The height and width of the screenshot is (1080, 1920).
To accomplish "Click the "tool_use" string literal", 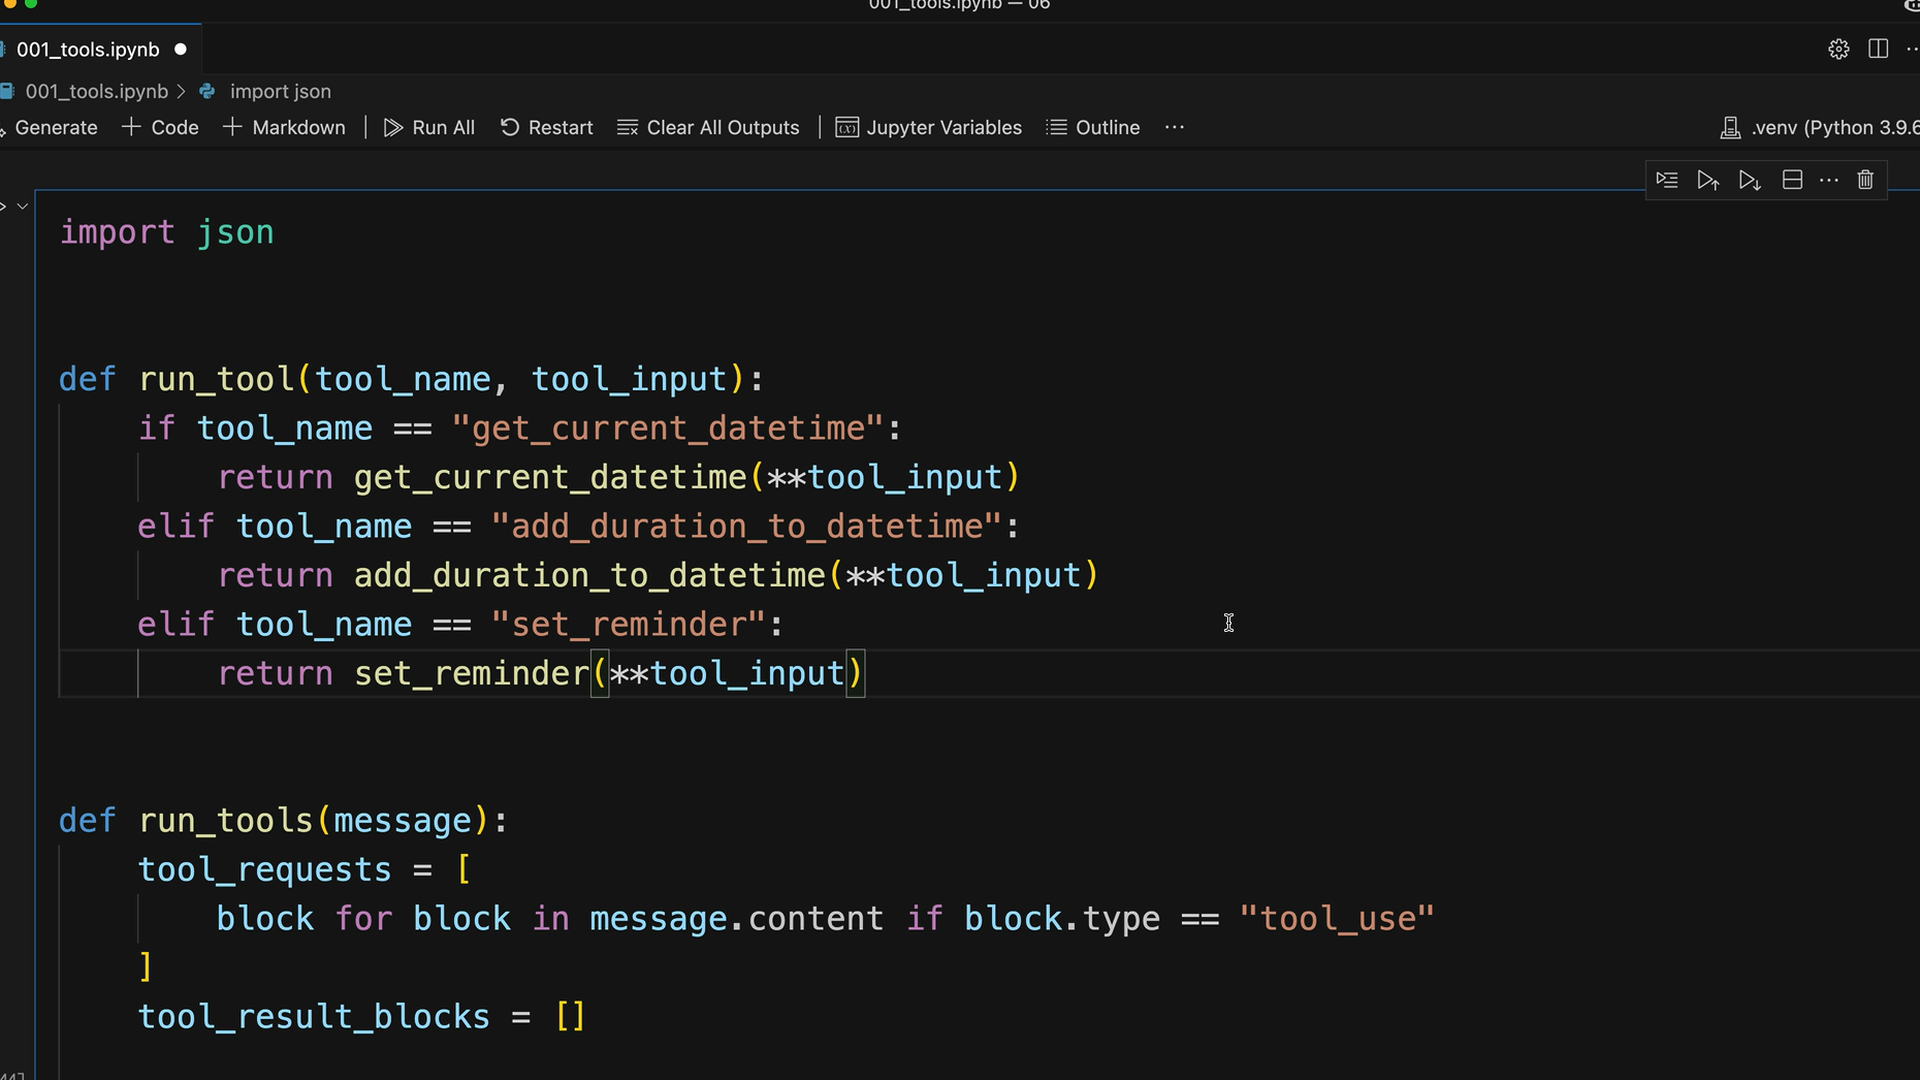I will pyautogui.click(x=1337, y=918).
